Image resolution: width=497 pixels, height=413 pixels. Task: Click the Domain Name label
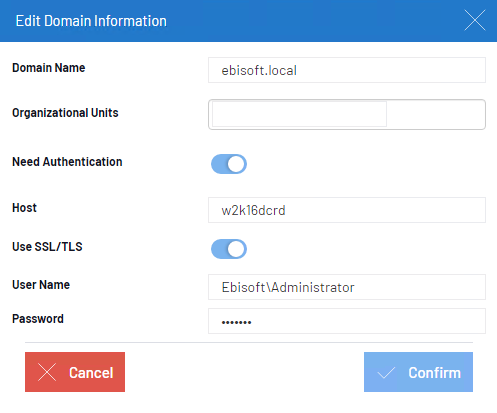(x=49, y=68)
